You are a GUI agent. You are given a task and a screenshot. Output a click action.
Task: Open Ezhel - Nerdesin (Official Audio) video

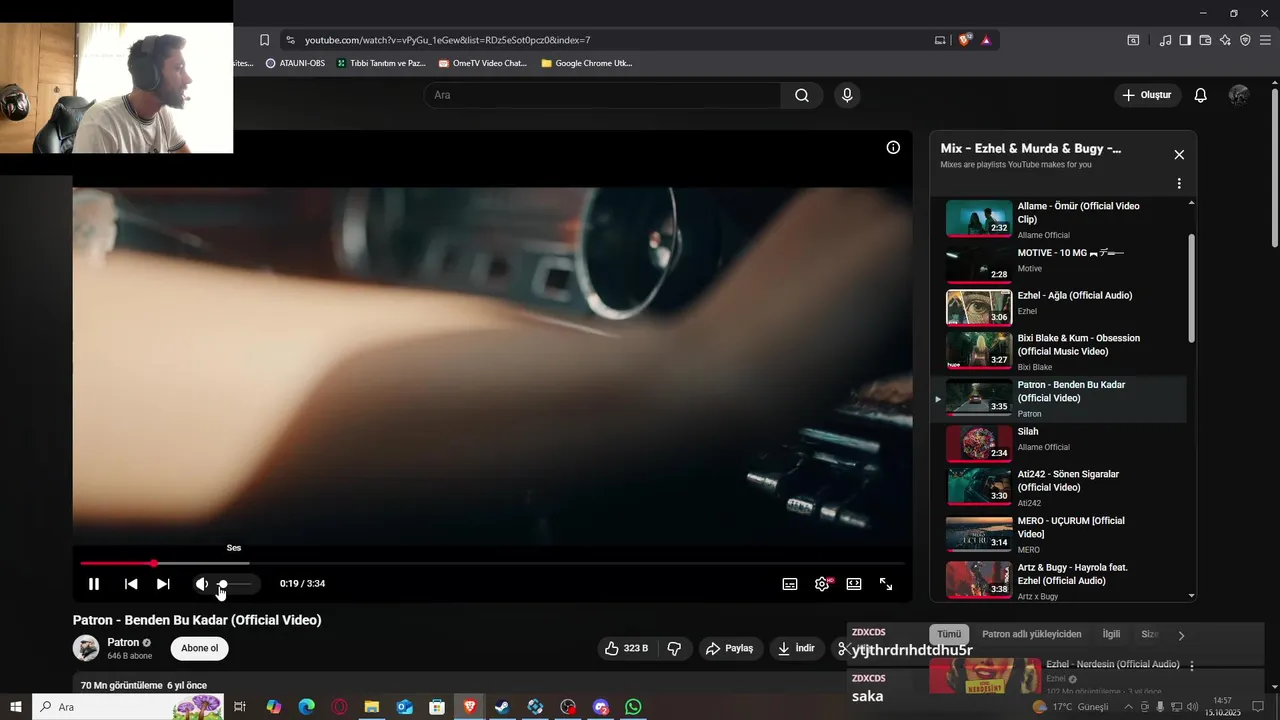pos(1112,664)
